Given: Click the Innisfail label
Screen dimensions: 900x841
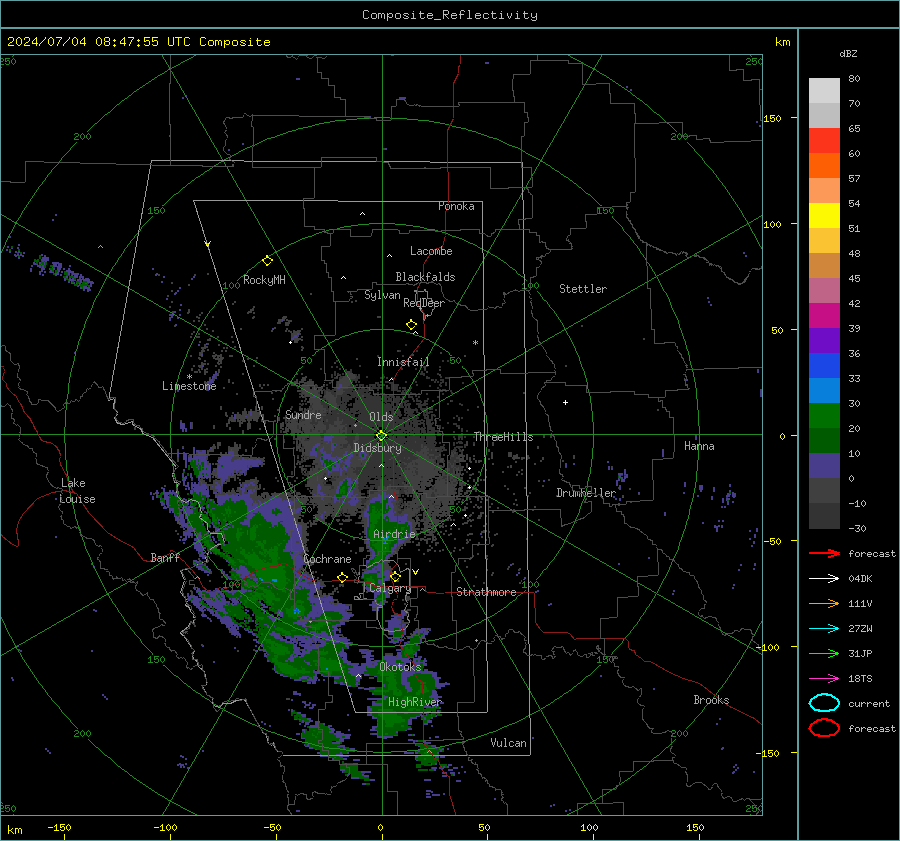Looking at the screenshot, I should coord(403,362).
